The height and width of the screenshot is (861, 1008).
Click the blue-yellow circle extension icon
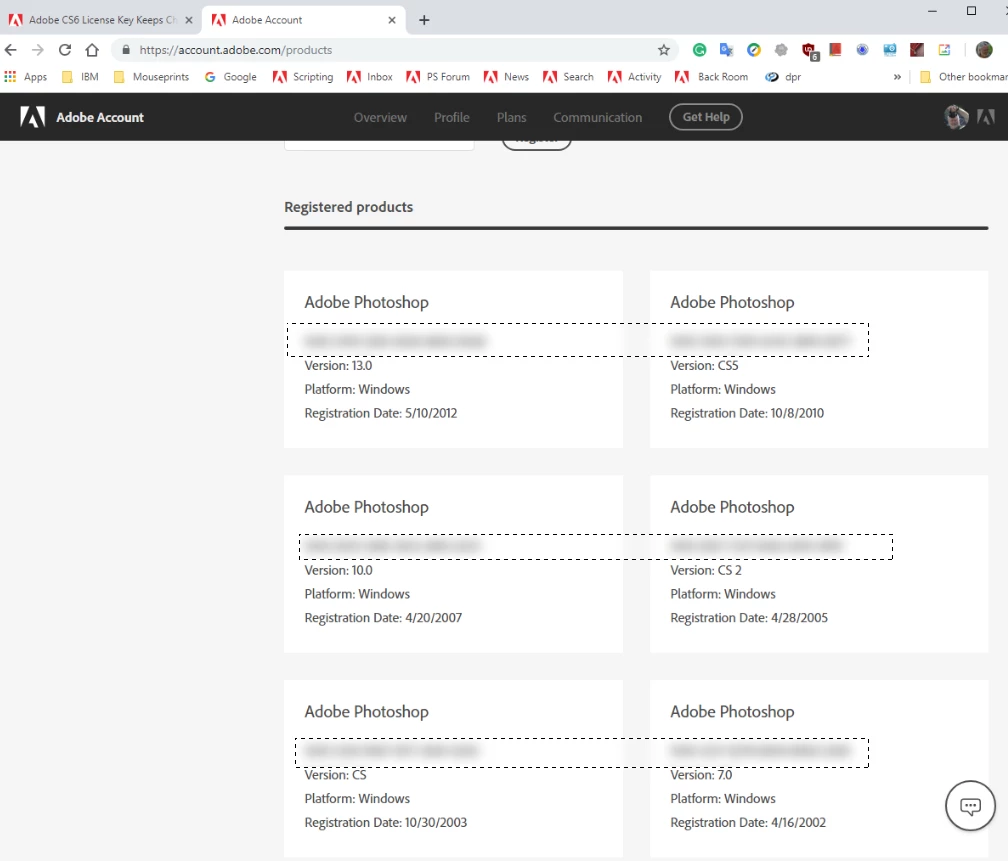click(x=753, y=50)
